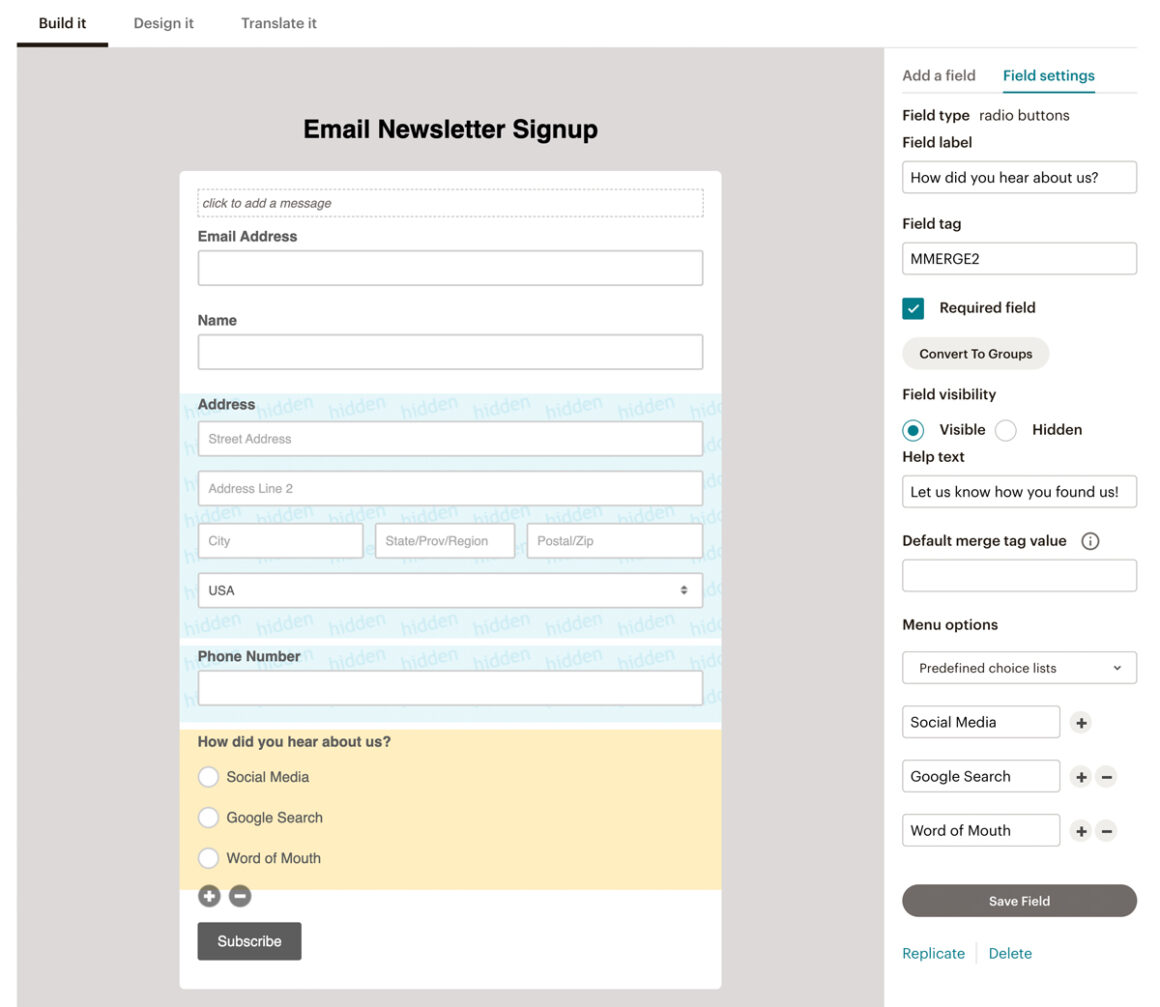Click the Save Field button
Image resolution: width=1160 pixels, height=1007 pixels.
[x=1019, y=901]
